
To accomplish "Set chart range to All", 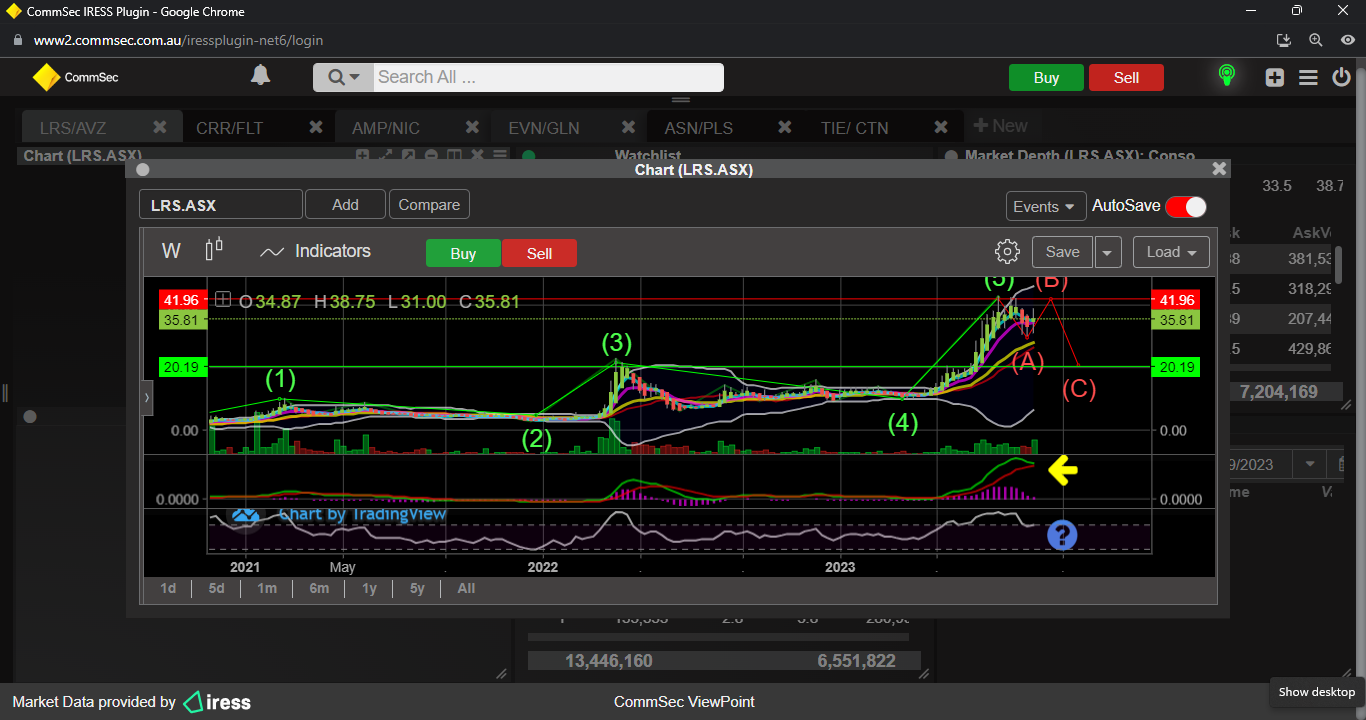I will tap(466, 588).
